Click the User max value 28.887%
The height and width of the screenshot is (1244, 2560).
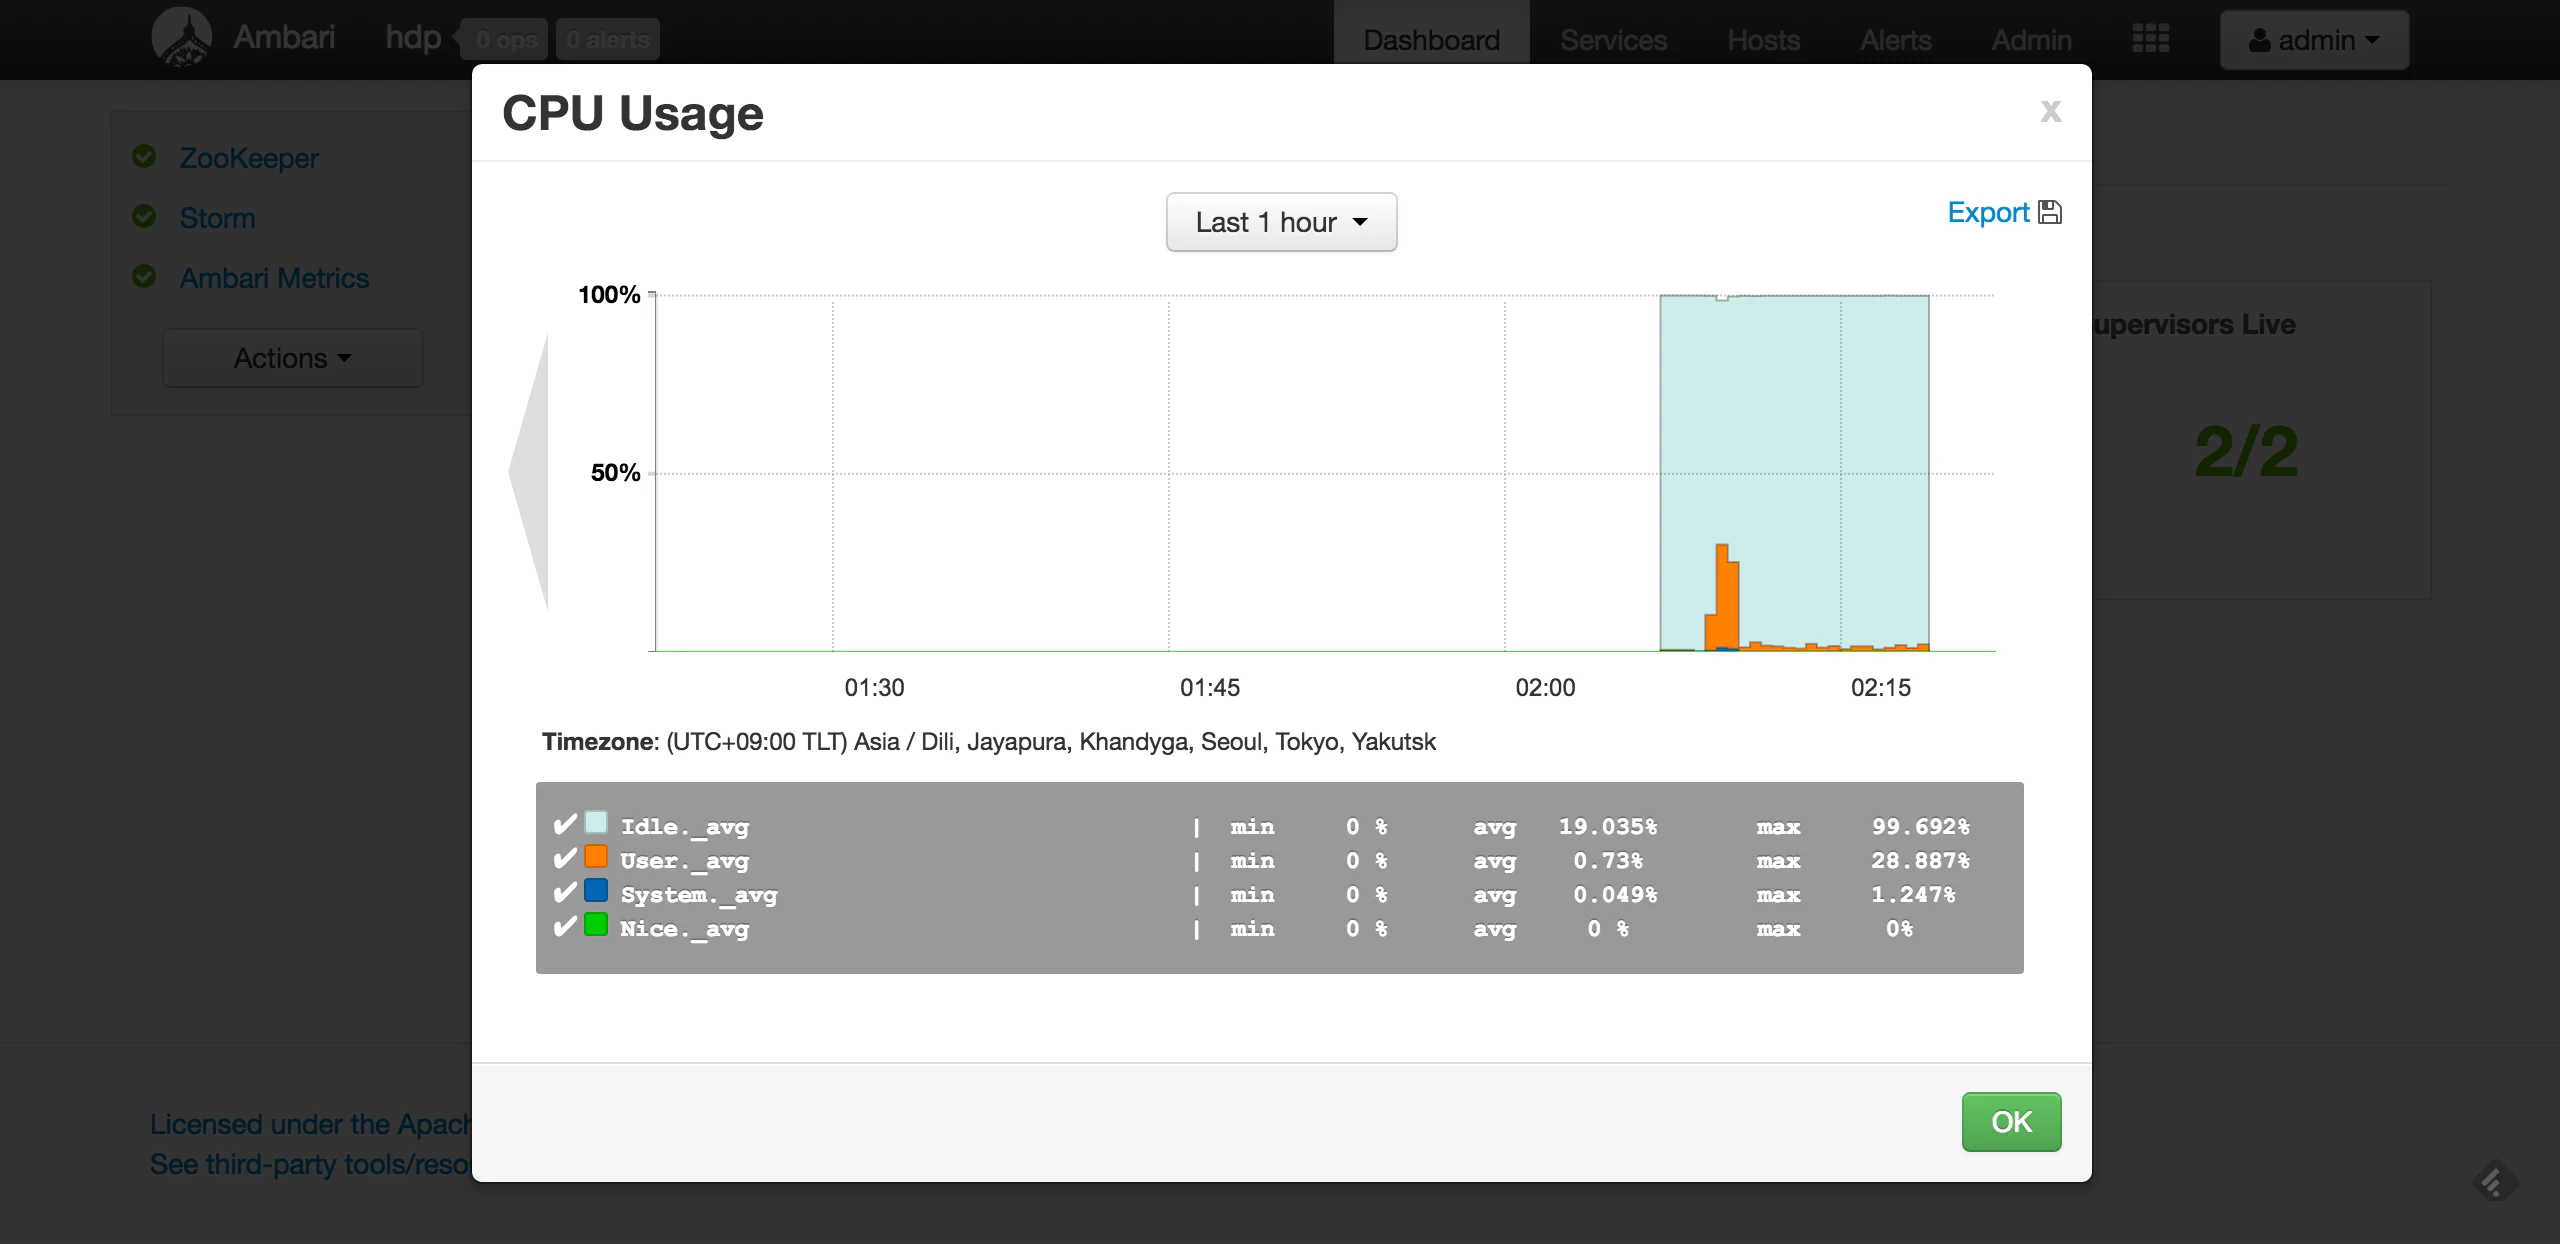(x=1920, y=861)
